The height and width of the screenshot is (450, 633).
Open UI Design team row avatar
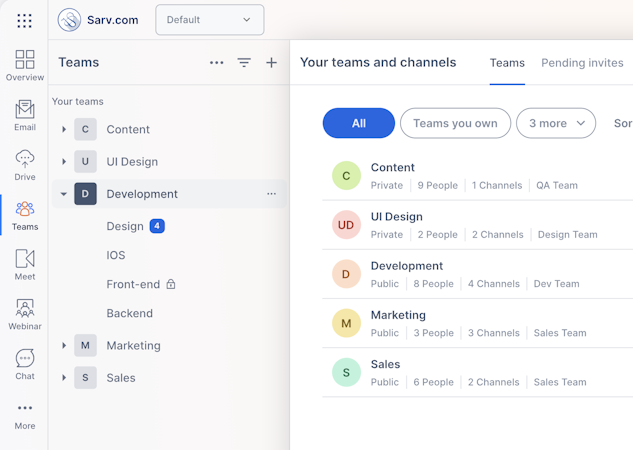click(x=346, y=225)
